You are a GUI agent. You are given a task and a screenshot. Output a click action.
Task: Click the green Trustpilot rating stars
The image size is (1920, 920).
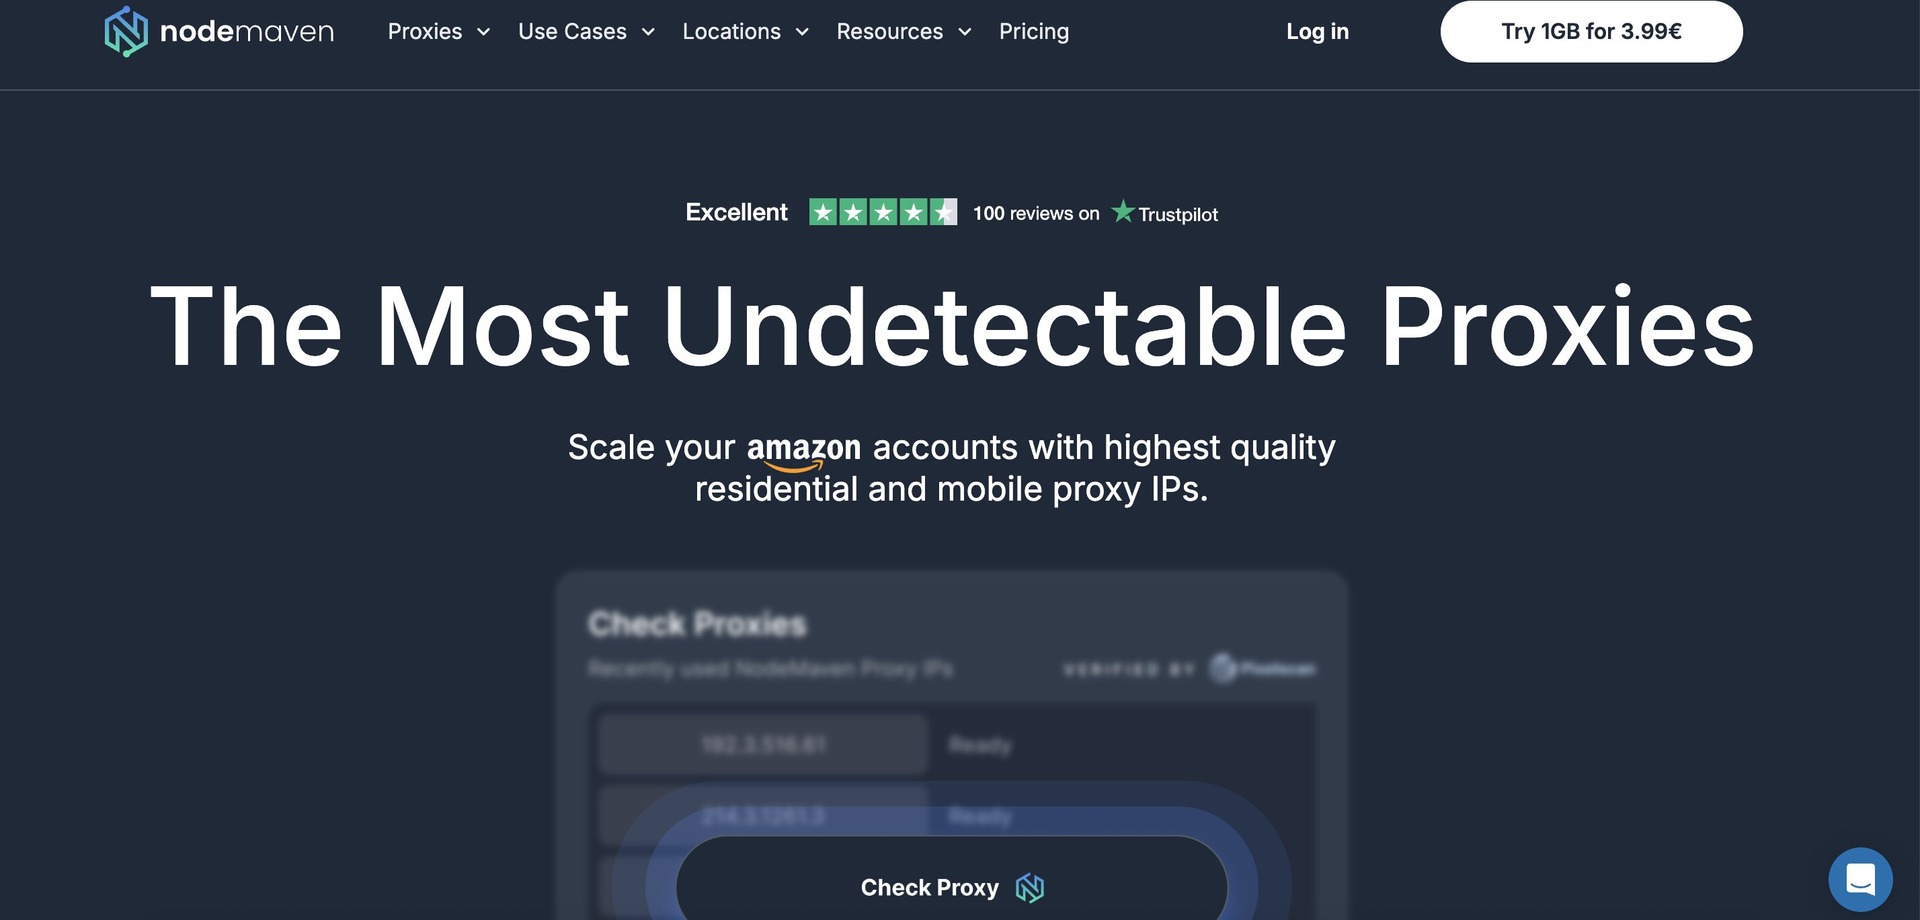tap(882, 212)
